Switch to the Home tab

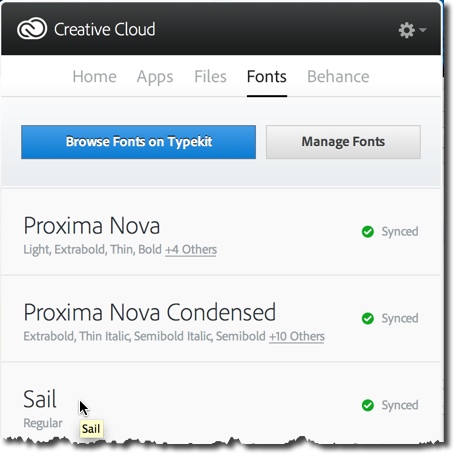click(95, 76)
